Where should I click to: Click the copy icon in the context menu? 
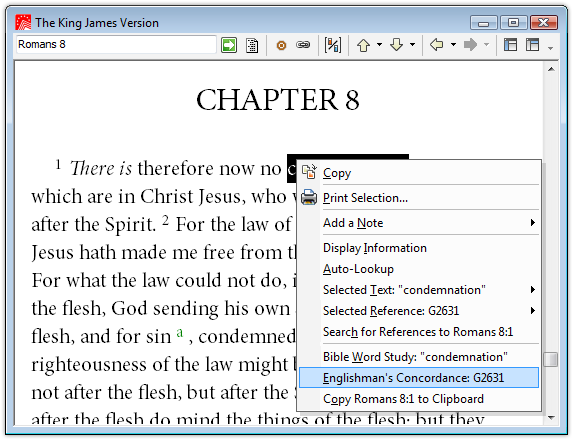(x=309, y=172)
